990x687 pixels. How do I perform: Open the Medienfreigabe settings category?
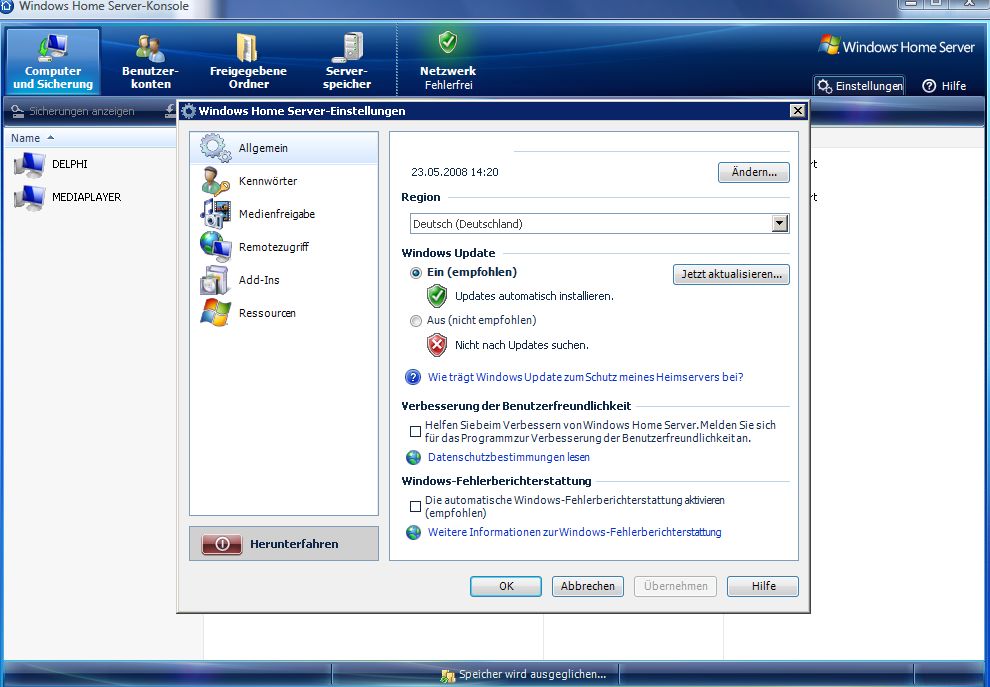(284, 214)
